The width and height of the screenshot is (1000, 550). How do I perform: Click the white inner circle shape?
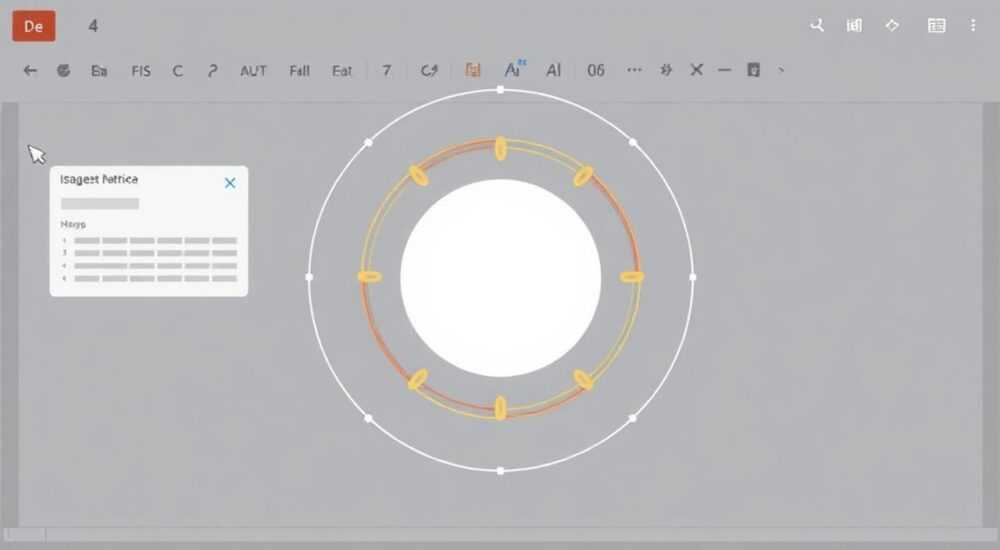pyautogui.click(x=501, y=278)
